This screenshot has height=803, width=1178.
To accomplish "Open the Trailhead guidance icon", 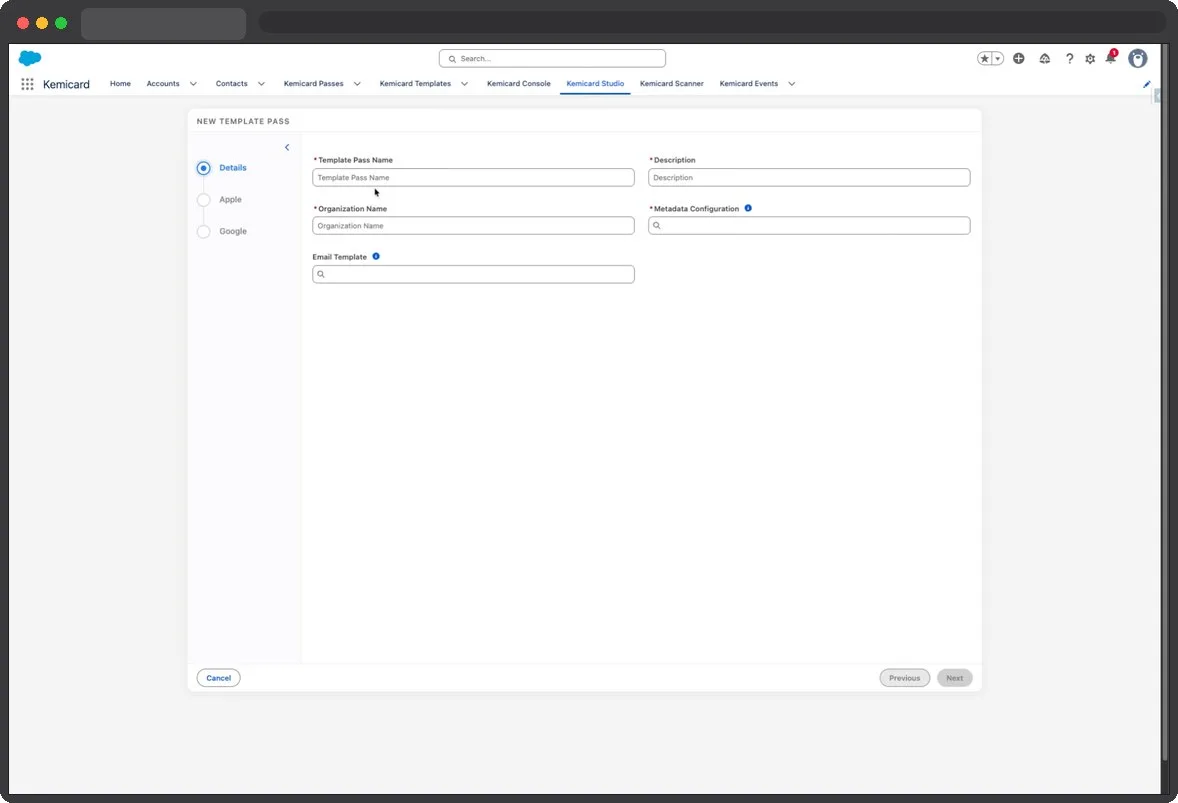I will [x=1044, y=59].
